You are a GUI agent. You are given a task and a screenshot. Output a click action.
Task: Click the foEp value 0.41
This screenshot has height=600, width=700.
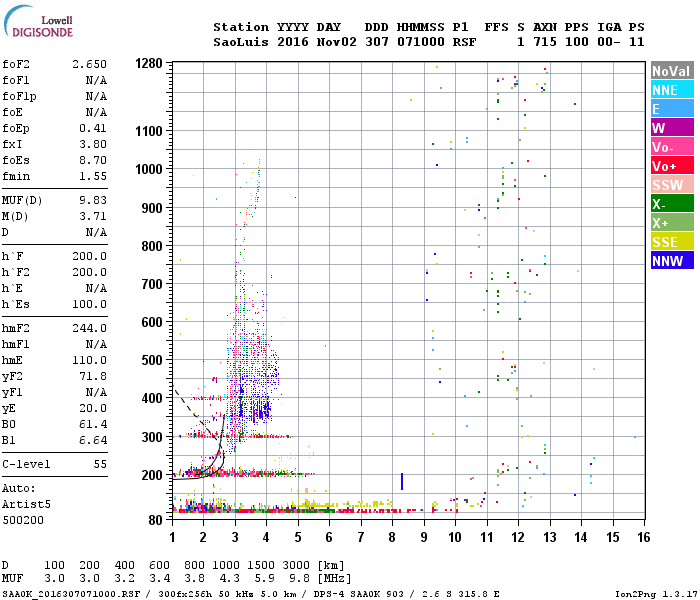(x=93, y=128)
